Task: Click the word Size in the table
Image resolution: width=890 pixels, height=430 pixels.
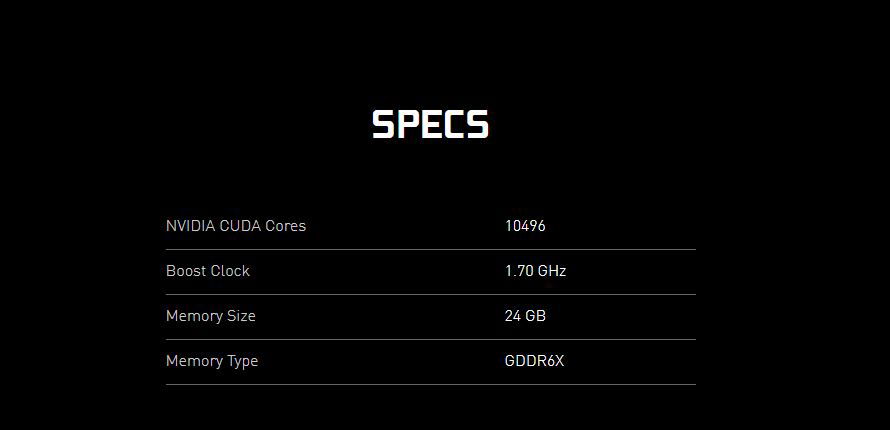Action: (241, 316)
